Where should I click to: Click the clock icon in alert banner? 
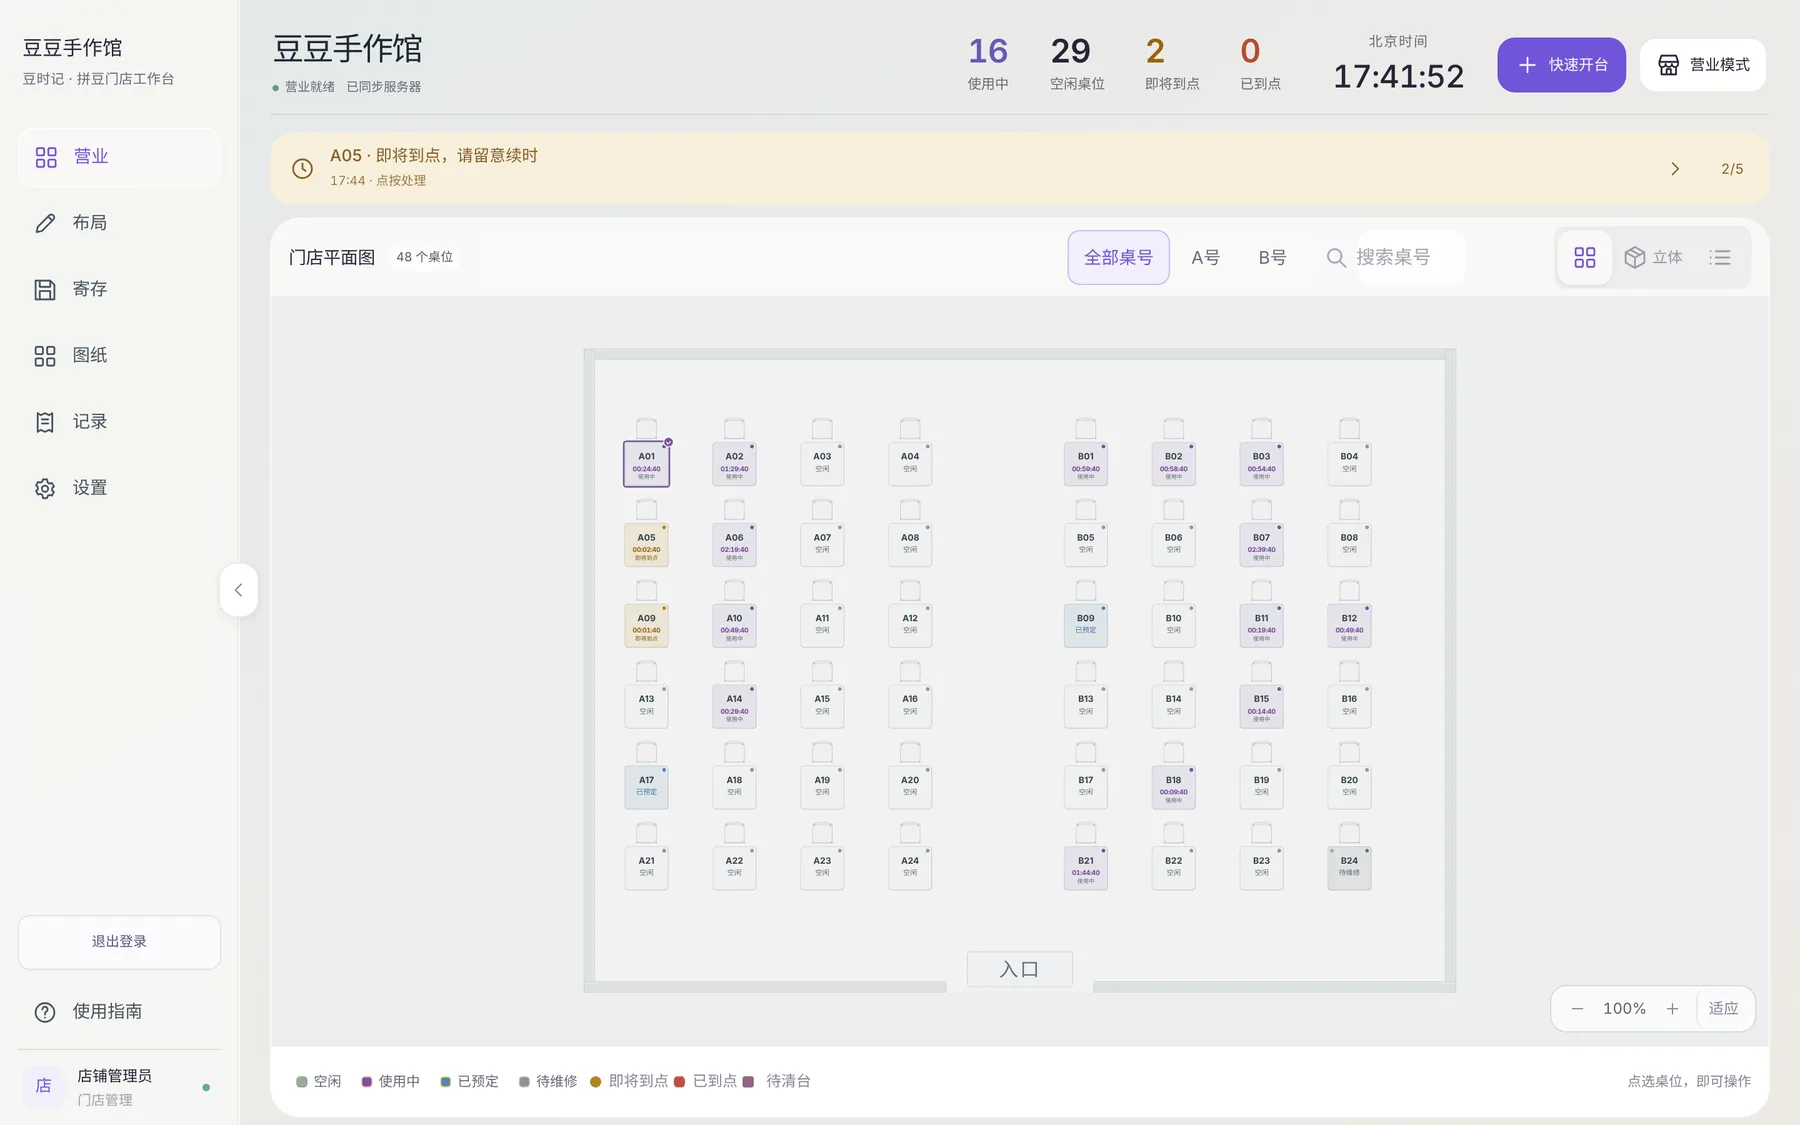302,168
